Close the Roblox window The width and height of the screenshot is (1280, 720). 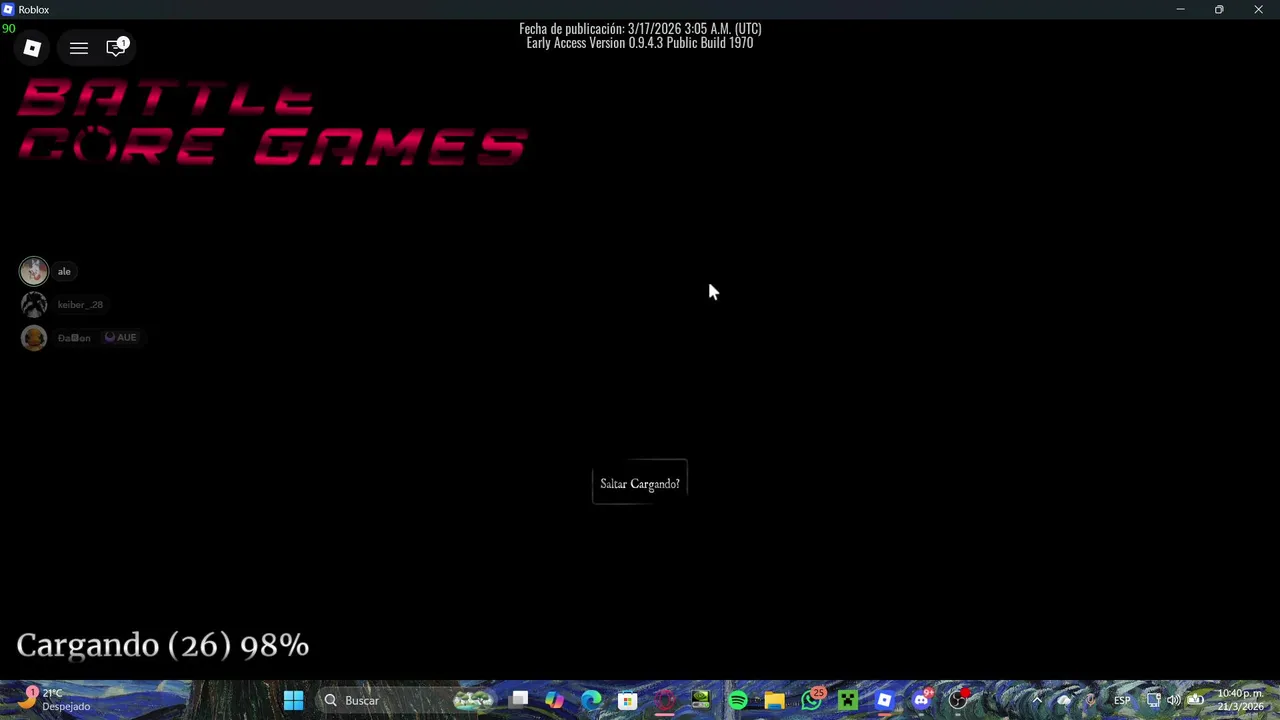coord(1258,9)
